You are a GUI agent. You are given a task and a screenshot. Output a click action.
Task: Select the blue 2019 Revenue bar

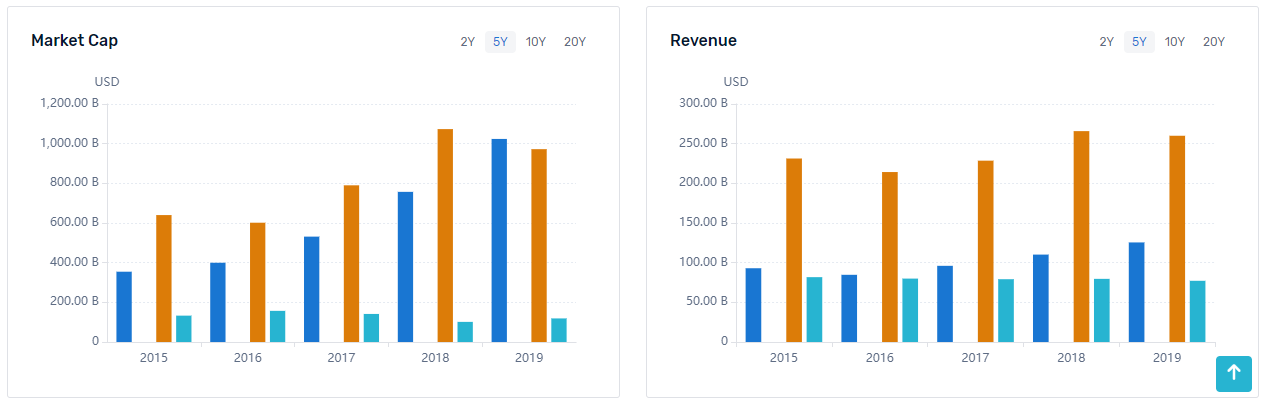pos(1136,292)
